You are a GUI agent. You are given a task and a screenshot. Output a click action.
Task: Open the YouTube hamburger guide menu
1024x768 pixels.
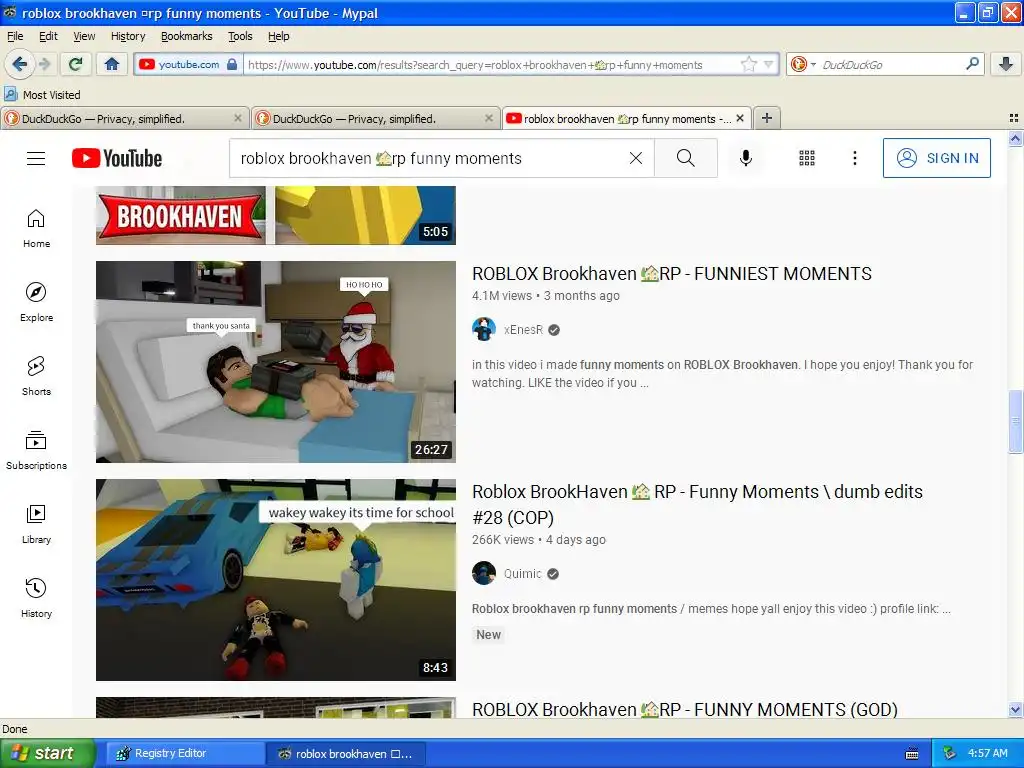click(x=36, y=158)
